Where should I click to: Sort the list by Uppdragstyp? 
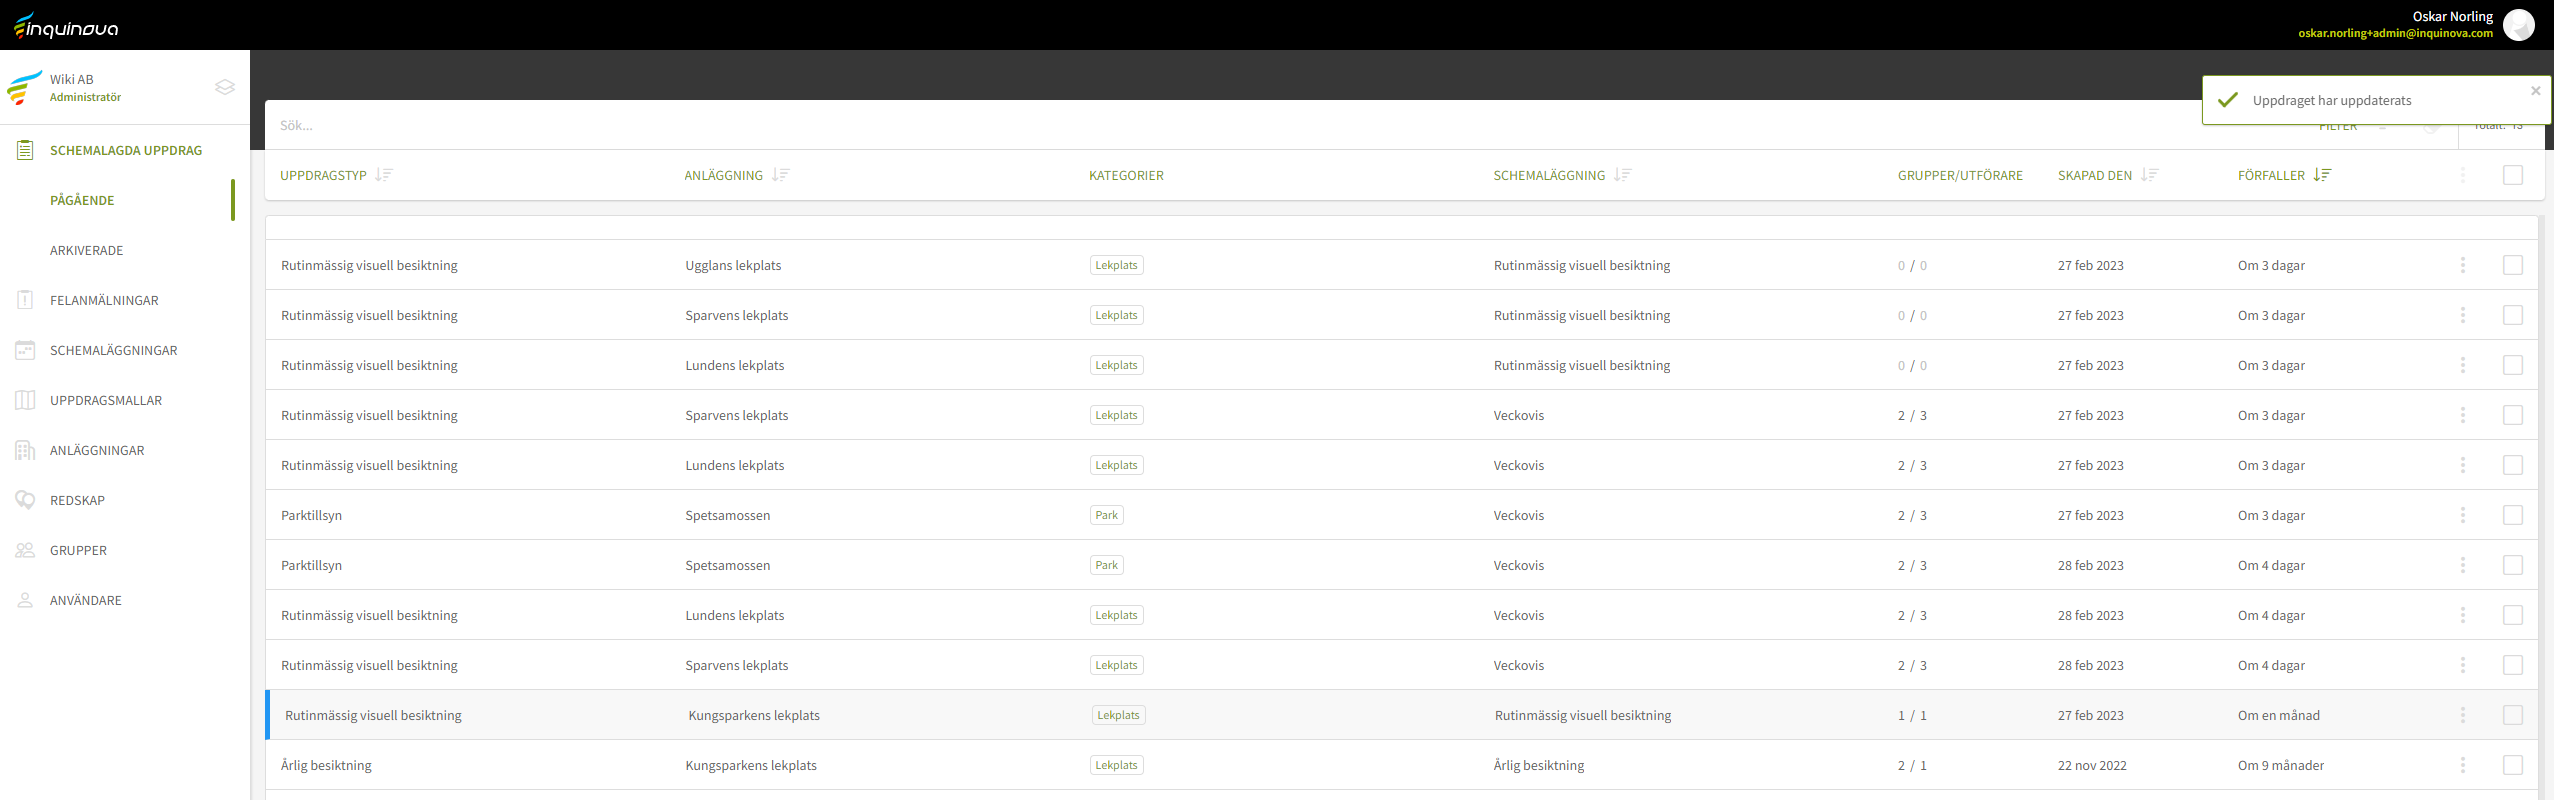(x=384, y=175)
